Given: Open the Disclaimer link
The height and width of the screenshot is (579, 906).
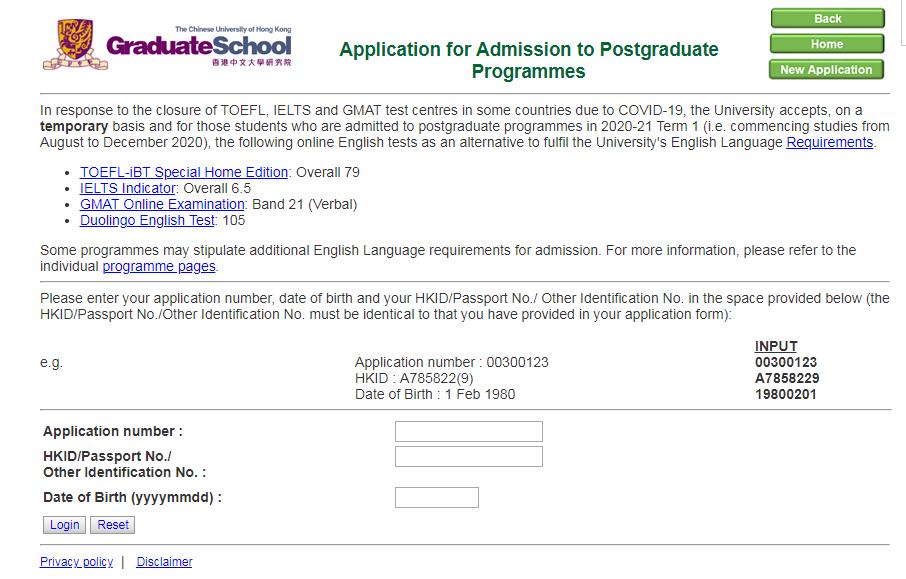Looking at the screenshot, I should click(x=164, y=562).
